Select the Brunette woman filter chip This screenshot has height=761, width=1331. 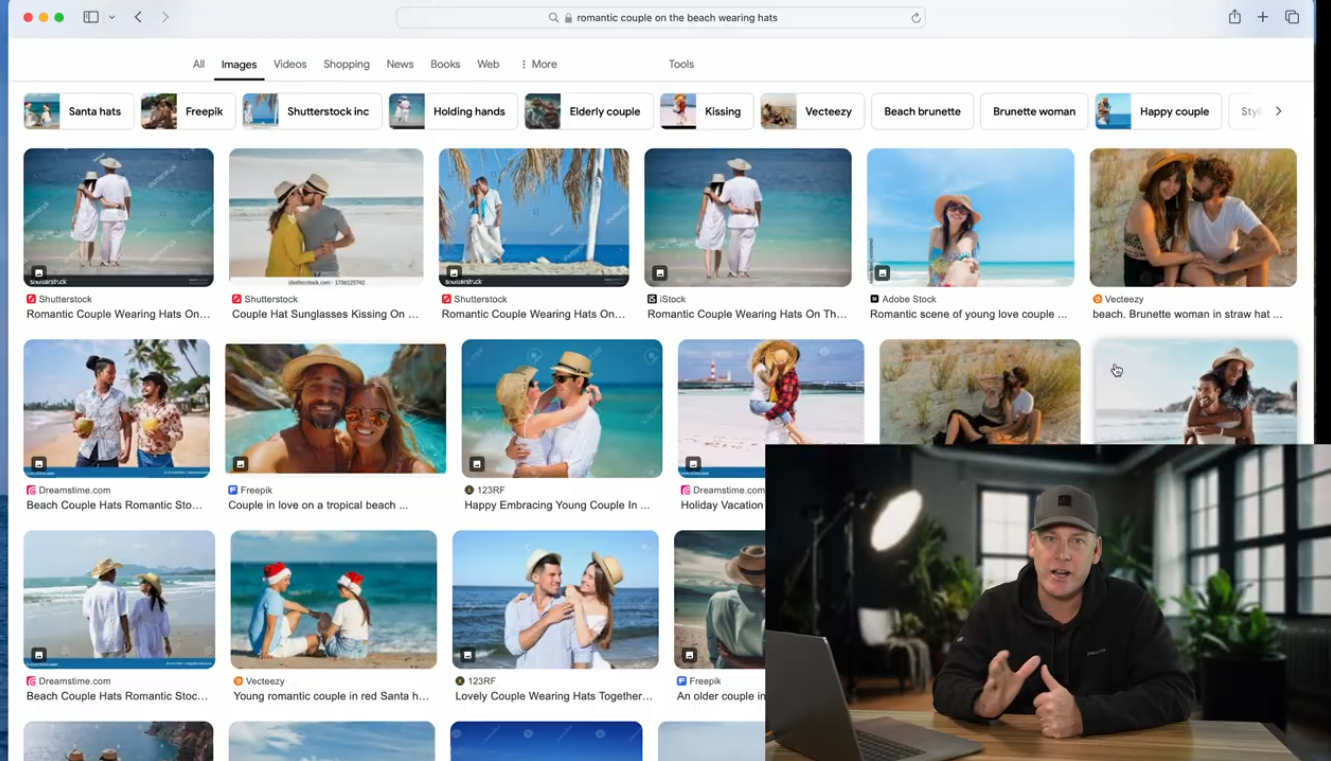point(1034,111)
